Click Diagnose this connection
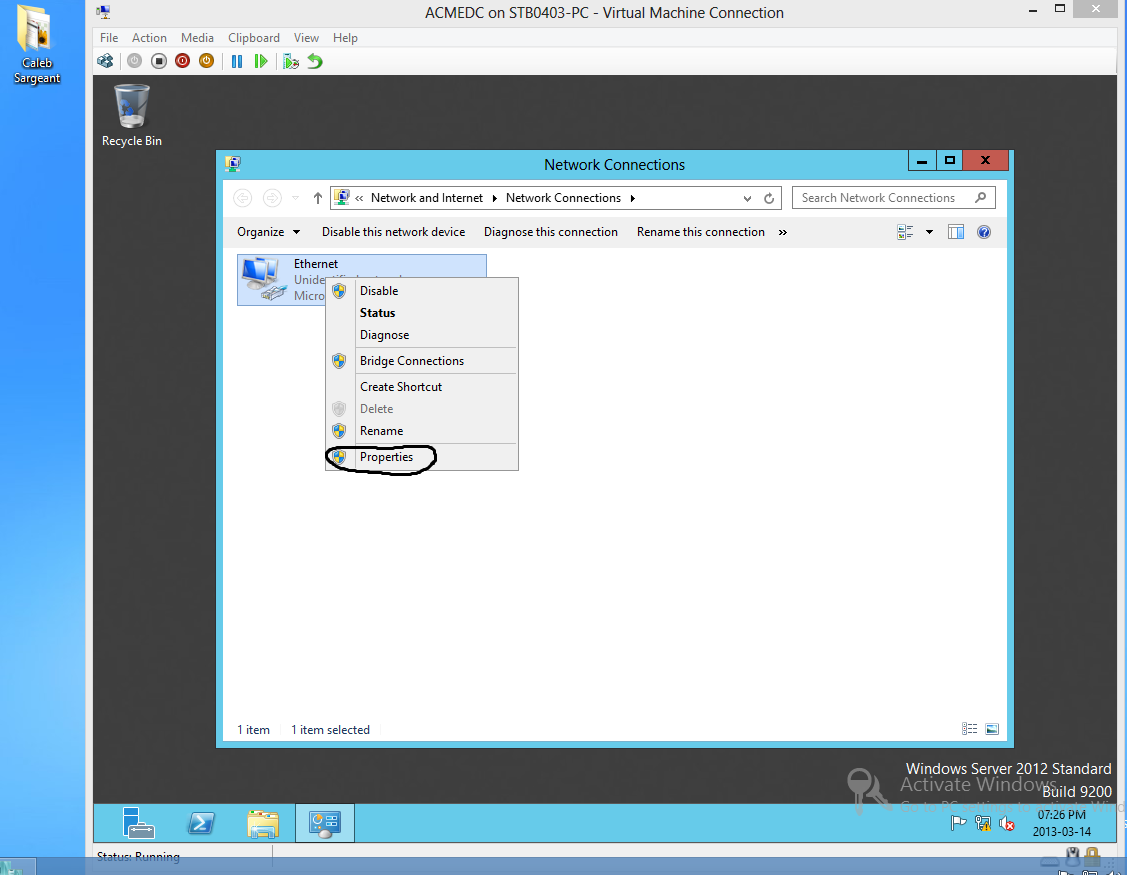The height and width of the screenshot is (875, 1127). click(551, 232)
